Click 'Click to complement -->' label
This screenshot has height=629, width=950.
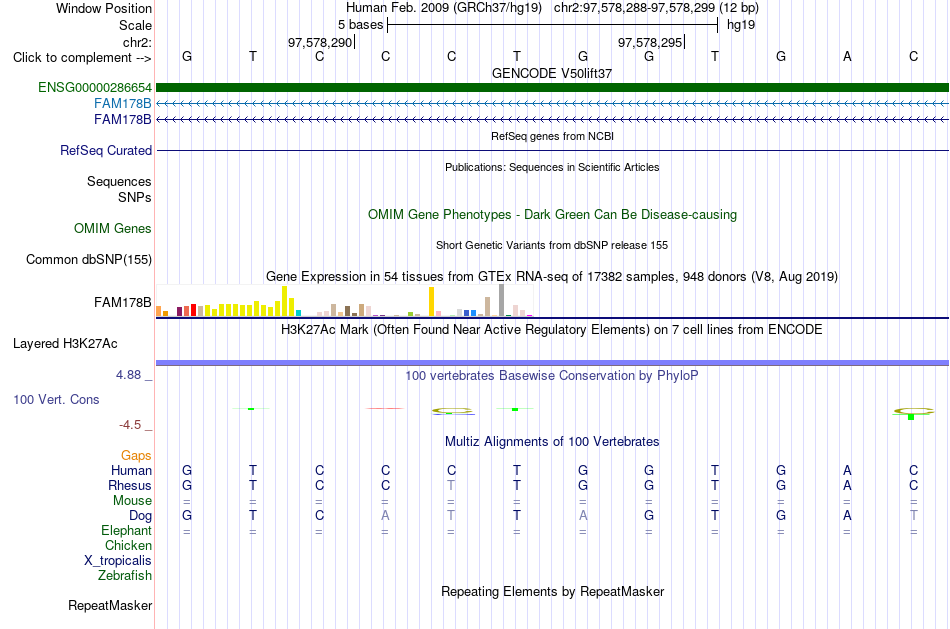82,58
